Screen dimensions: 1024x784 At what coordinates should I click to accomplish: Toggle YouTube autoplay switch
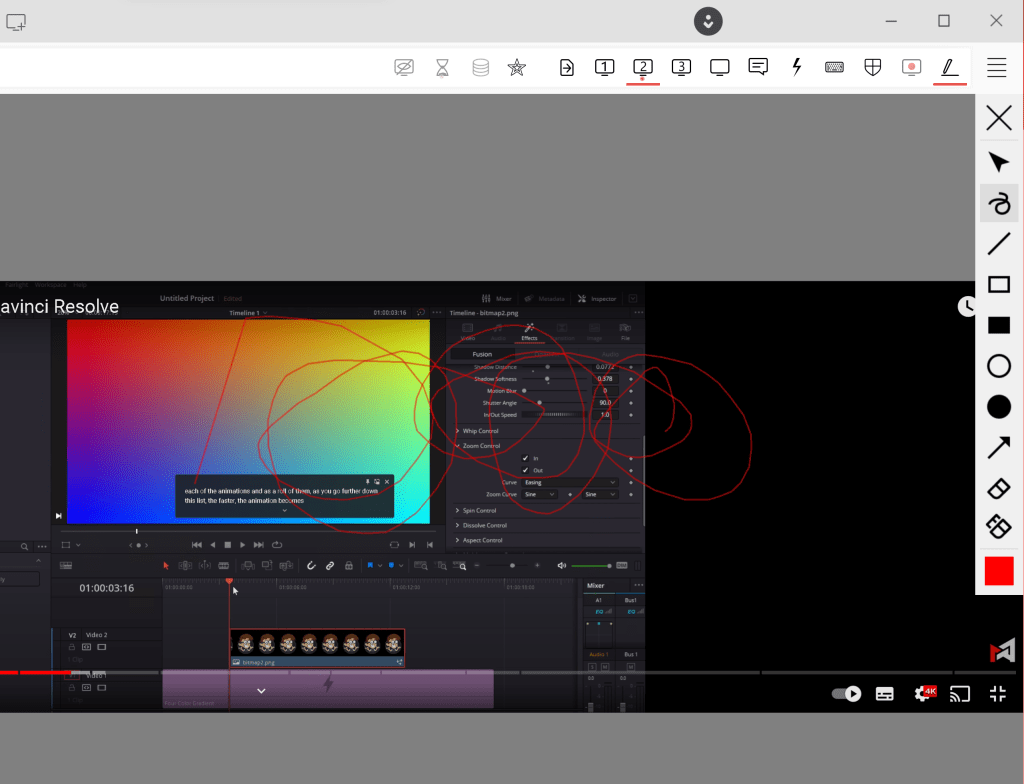coord(846,694)
